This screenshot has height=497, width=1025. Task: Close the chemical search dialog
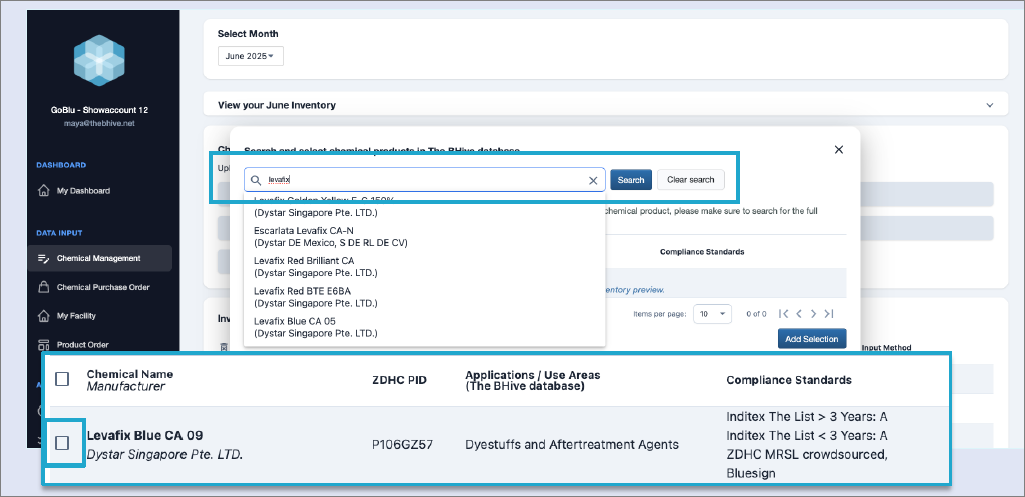[839, 150]
